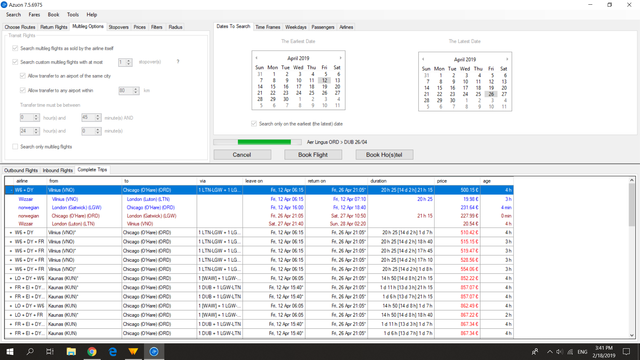Expand the trip priced 528.56 €
The height and width of the screenshot is (360, 640).
click(x=11, y=260)
